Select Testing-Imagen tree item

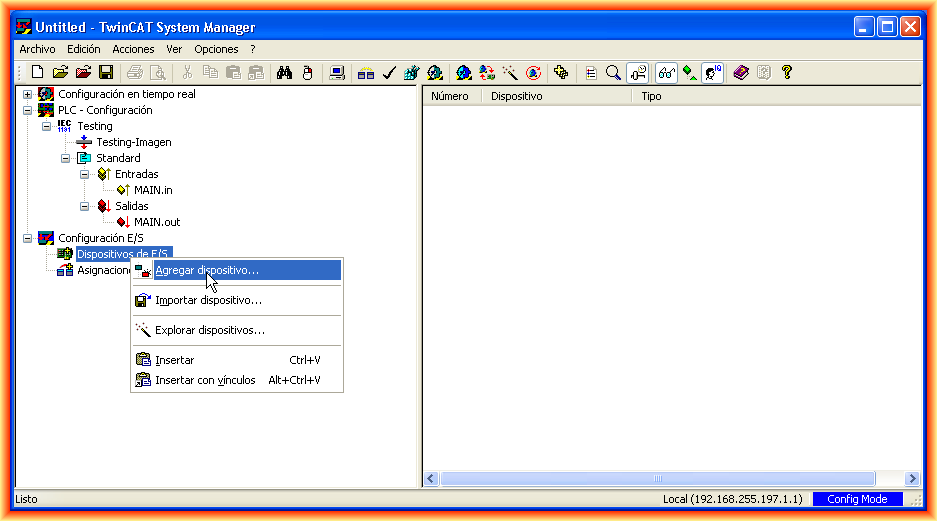point(133,142)
